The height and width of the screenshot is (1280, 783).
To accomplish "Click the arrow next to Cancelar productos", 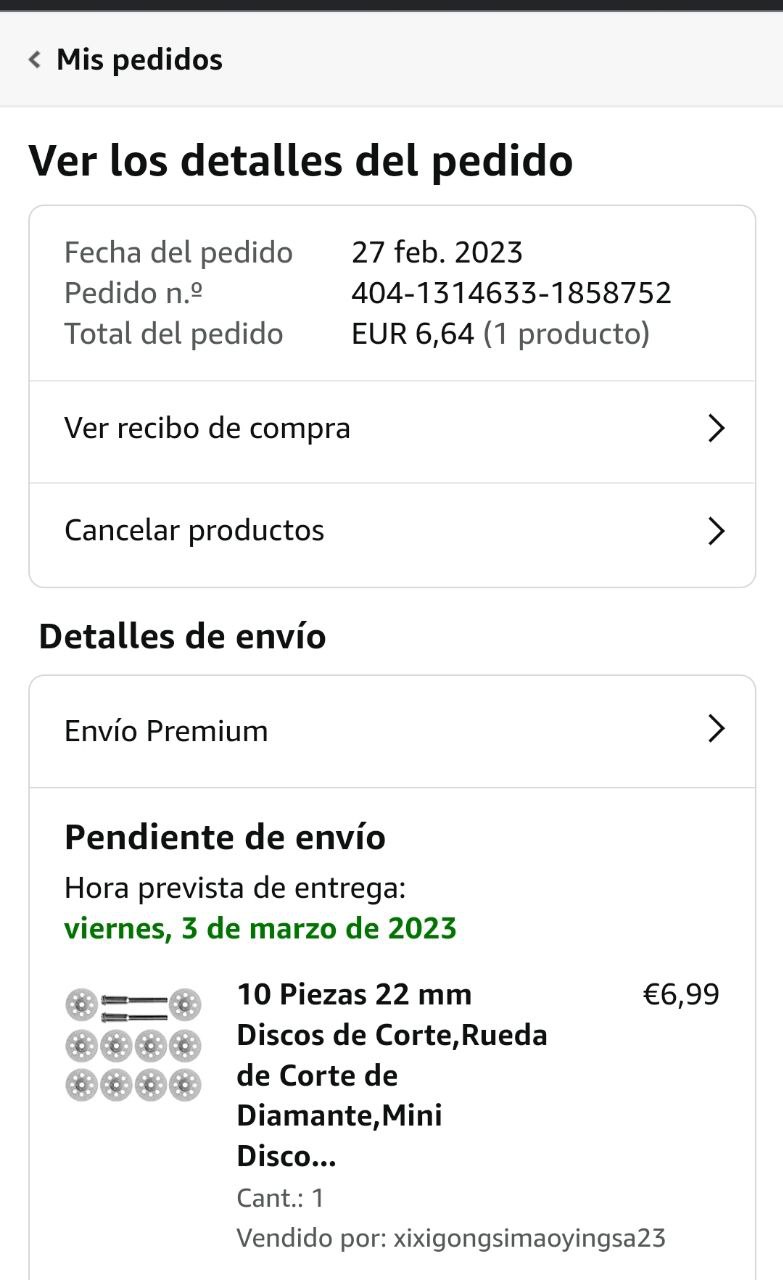I will coord(715,530).
